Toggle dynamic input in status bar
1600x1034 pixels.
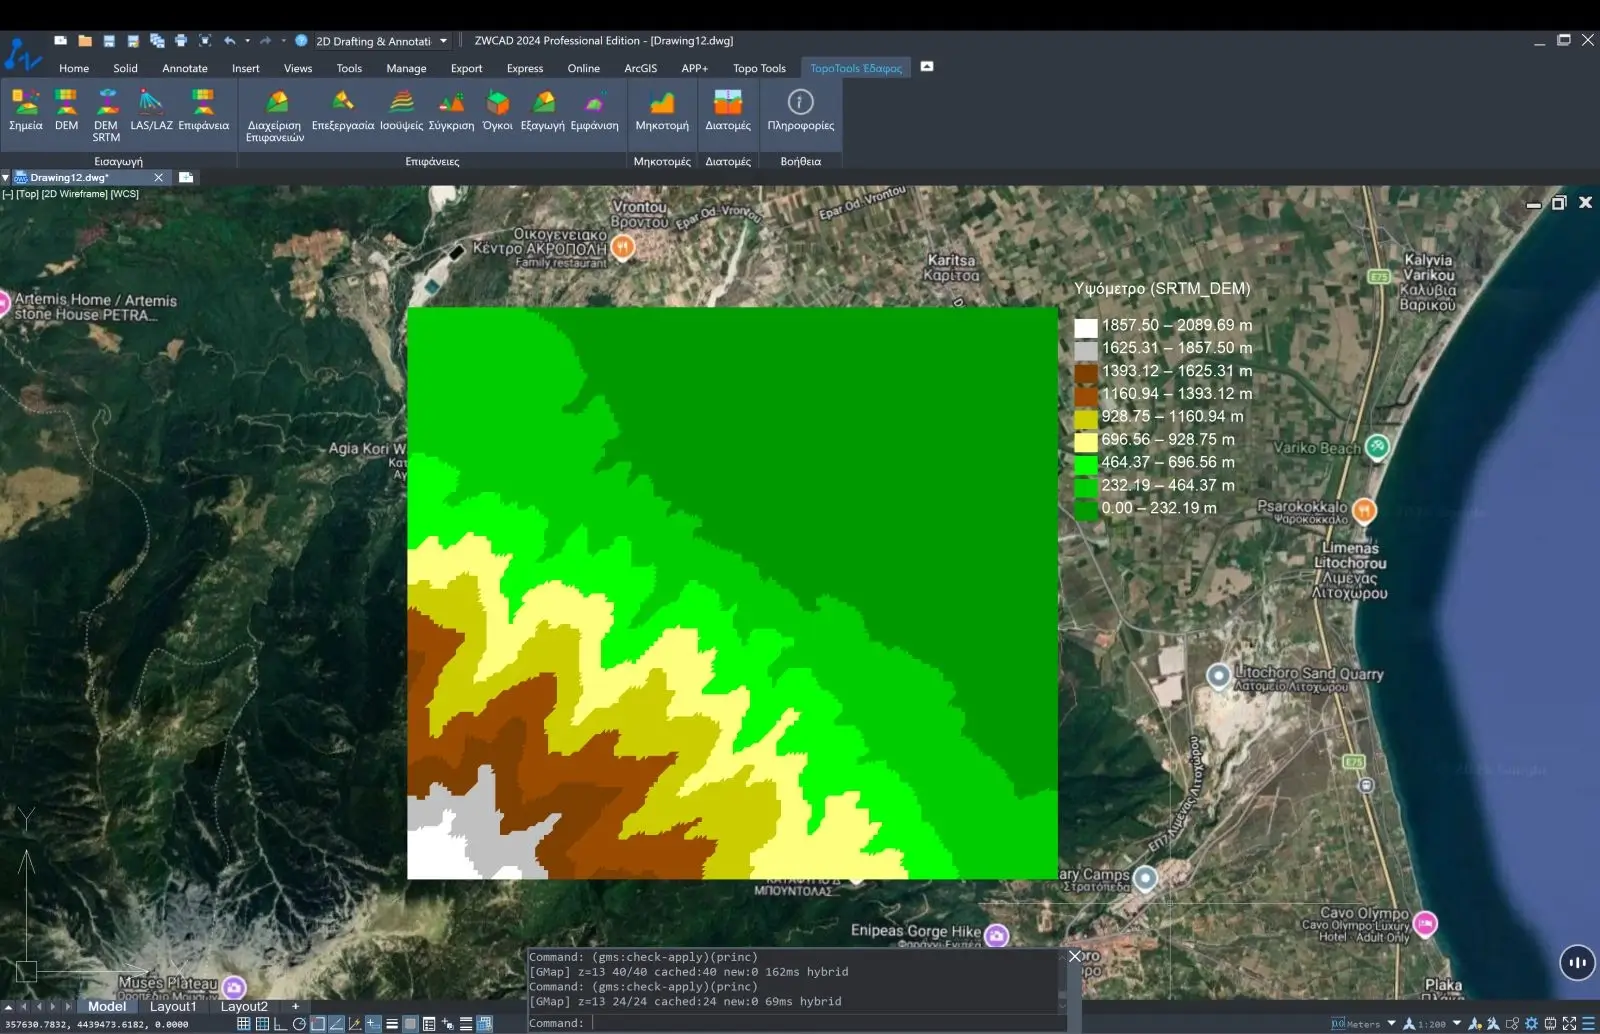373,1023
